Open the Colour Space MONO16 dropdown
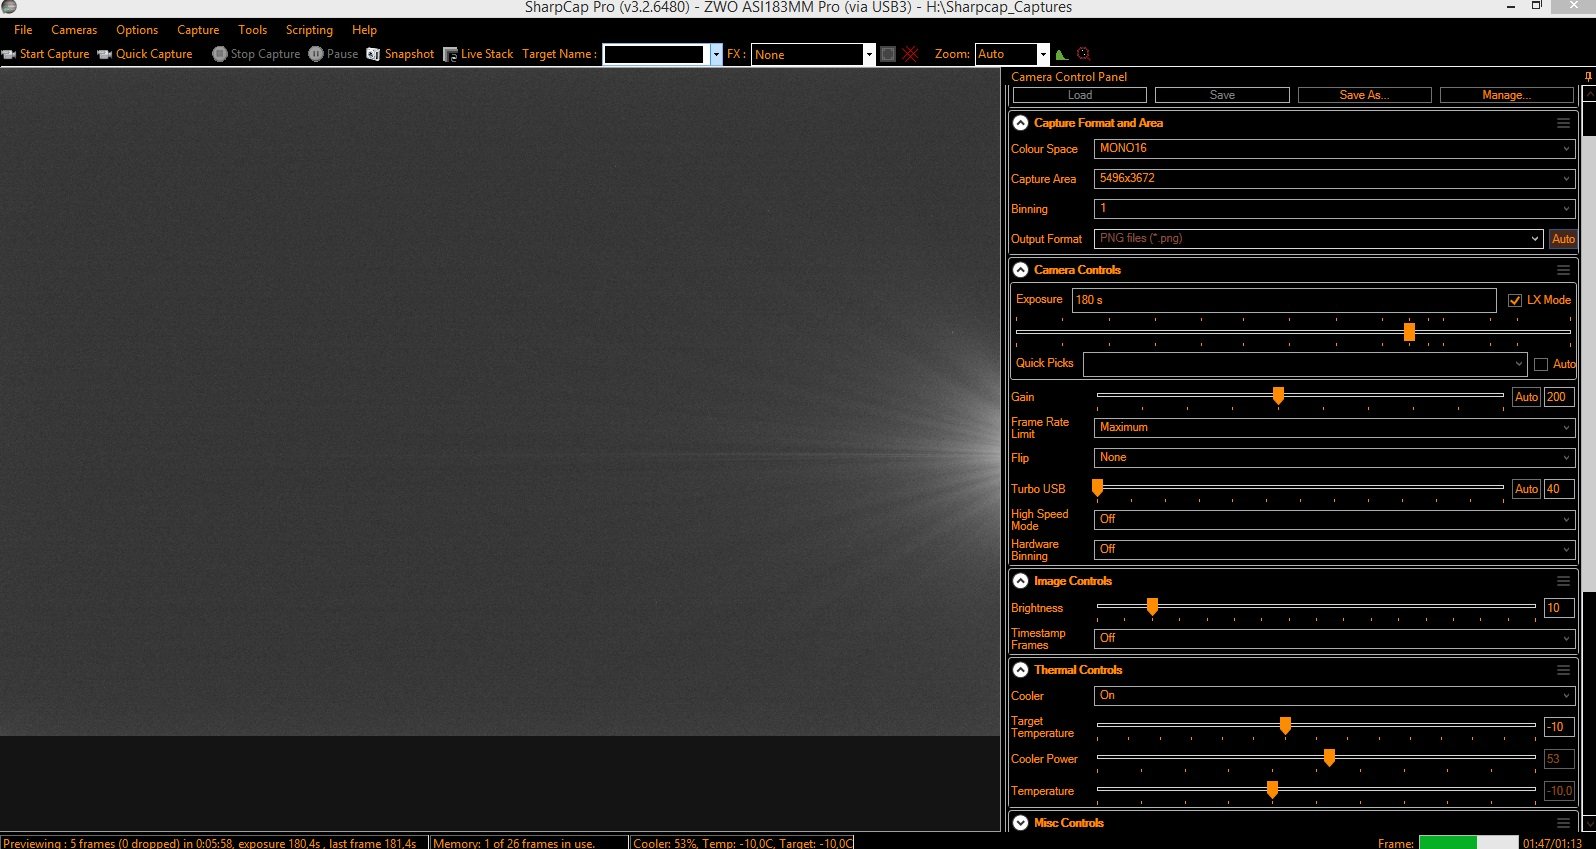 click(x=1334, y=149)
